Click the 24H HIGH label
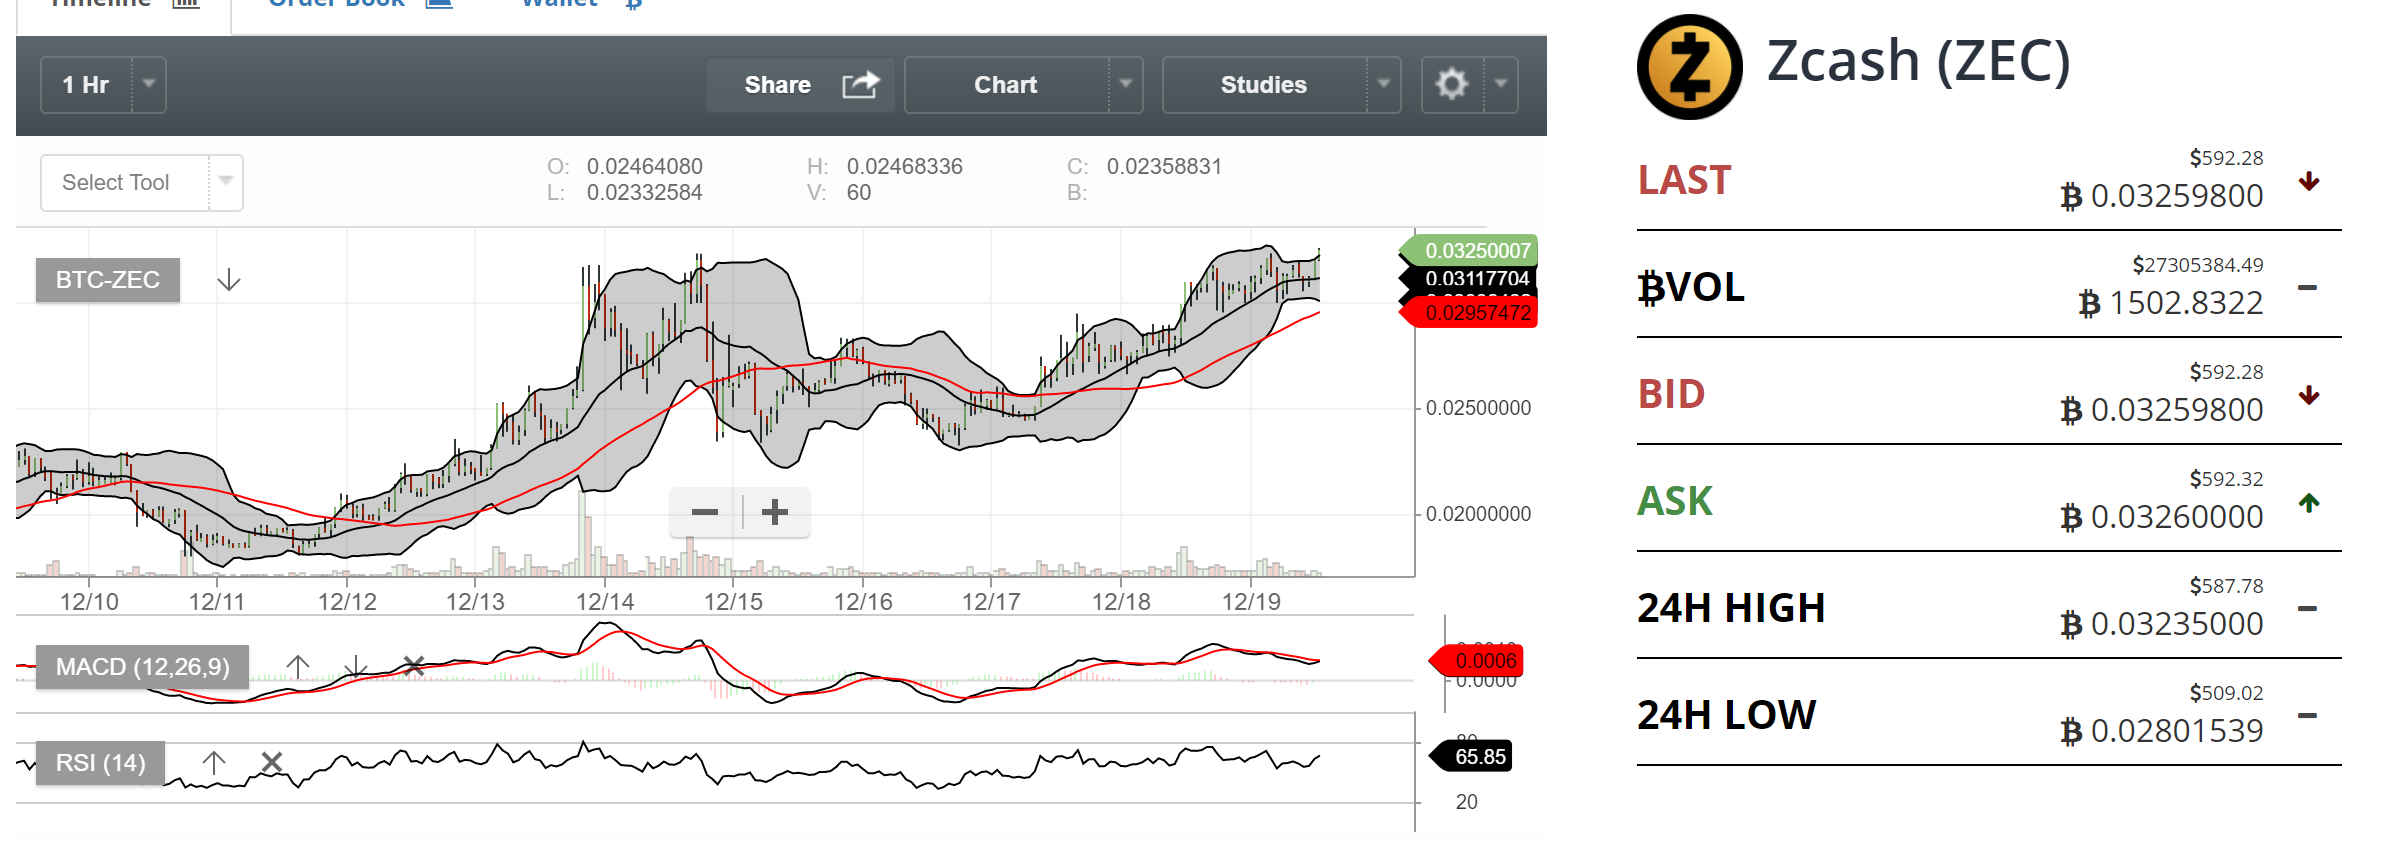 click(1731, 608)
